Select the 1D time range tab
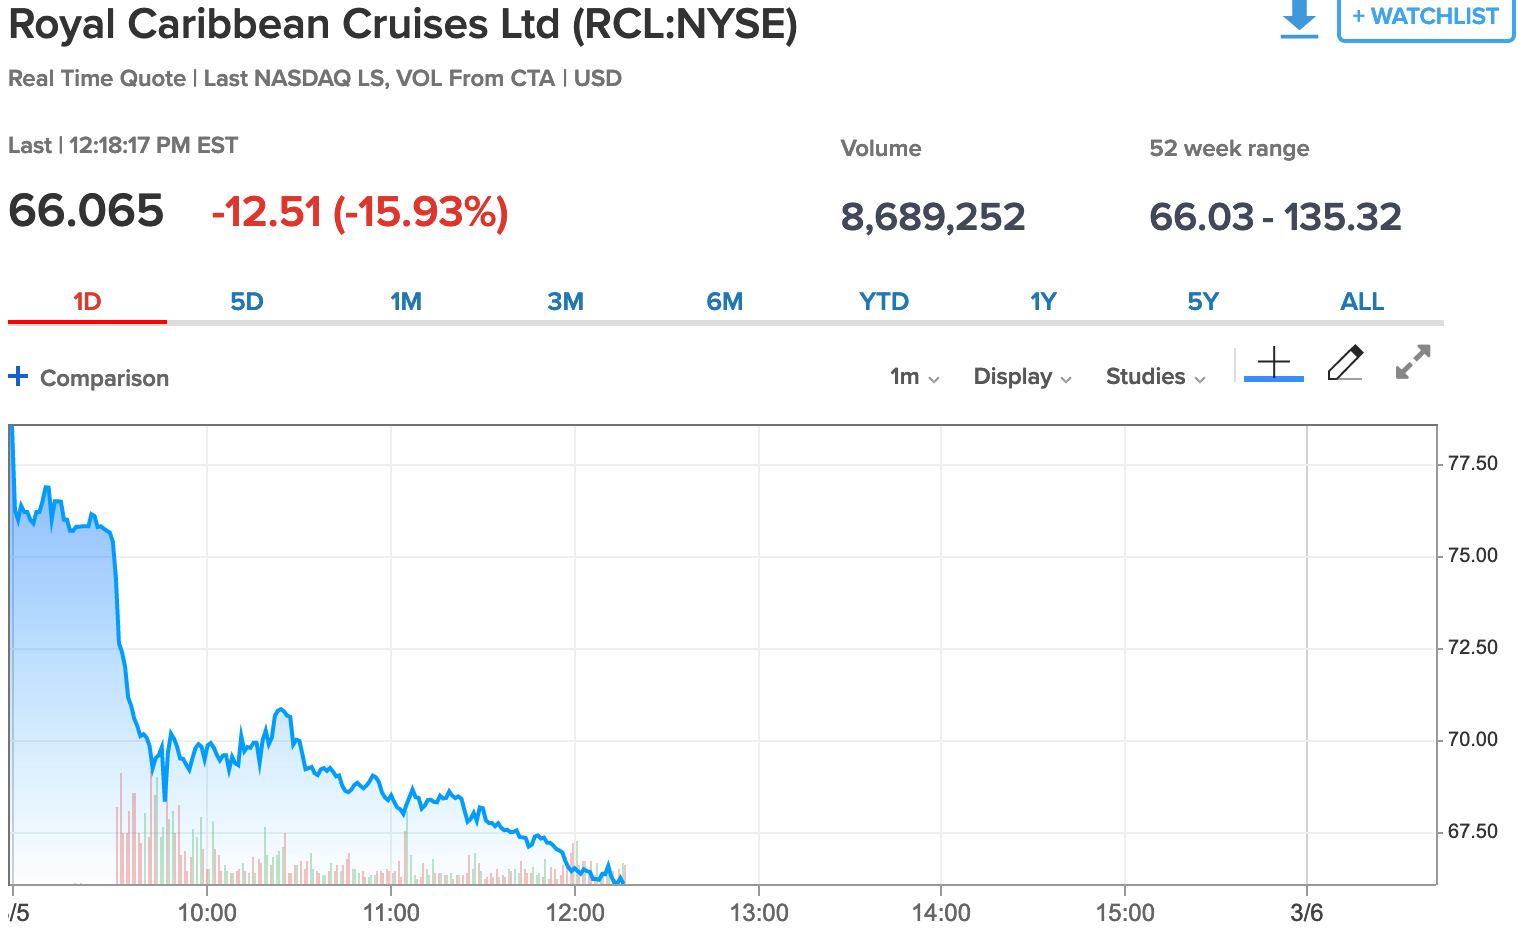Viewport: 1532px width, 938px height. [87, 302]
